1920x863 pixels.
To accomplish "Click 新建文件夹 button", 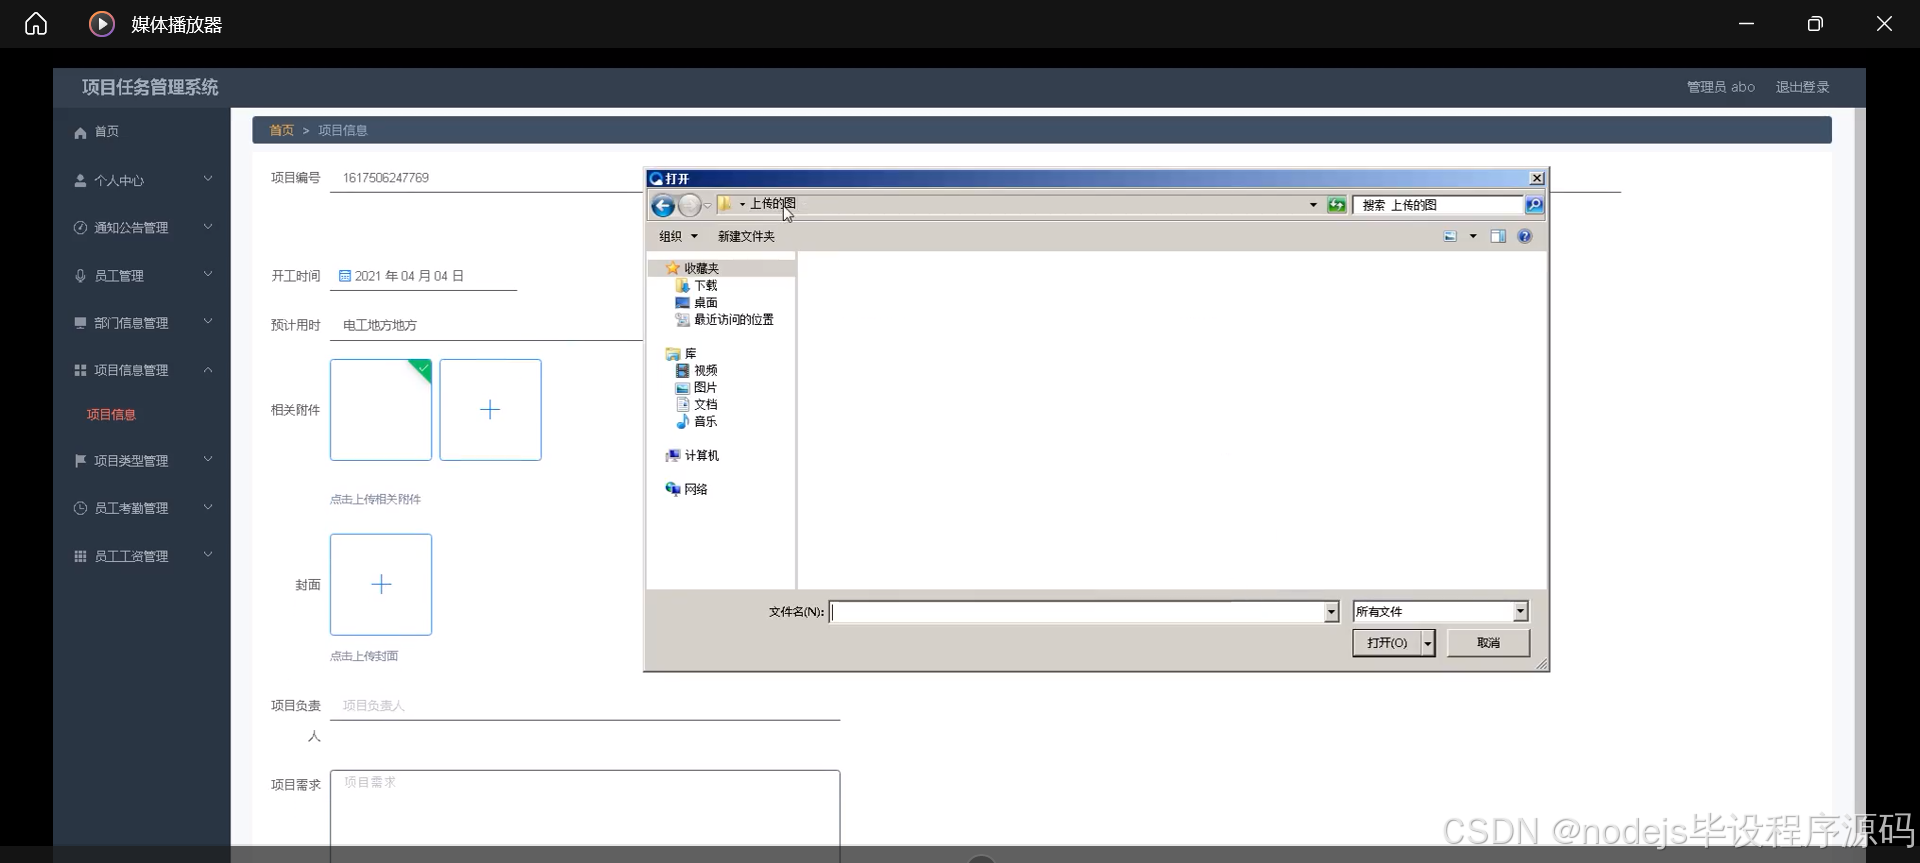I will point(746,237).
